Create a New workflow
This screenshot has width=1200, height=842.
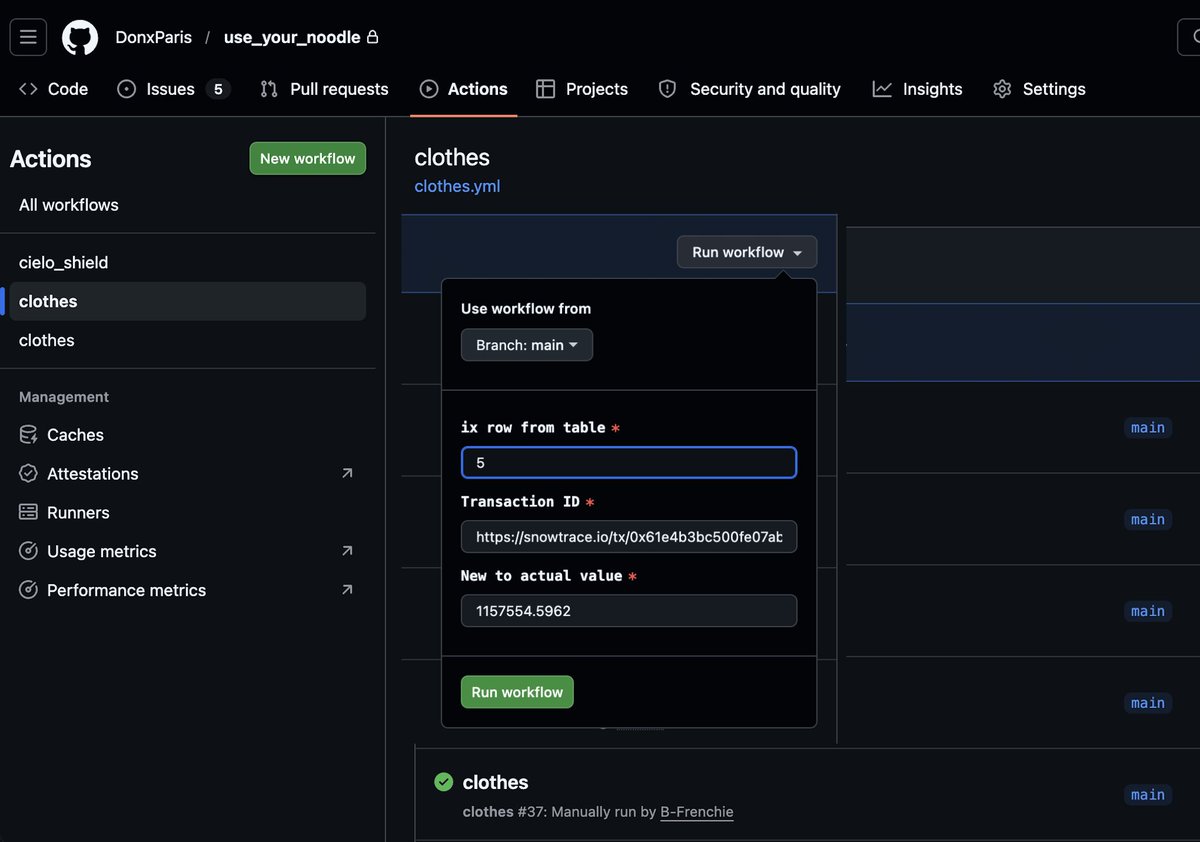(308, 158)
